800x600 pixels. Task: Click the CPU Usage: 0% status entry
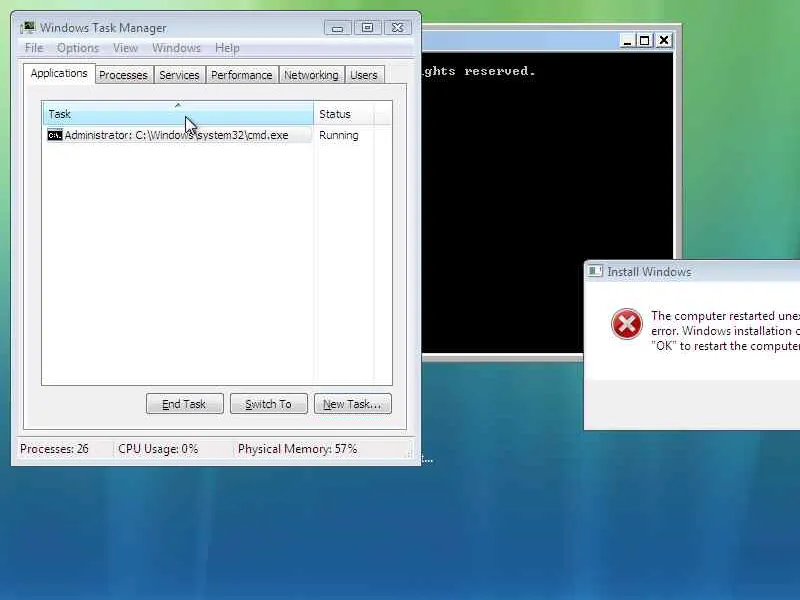pos(158,449)
